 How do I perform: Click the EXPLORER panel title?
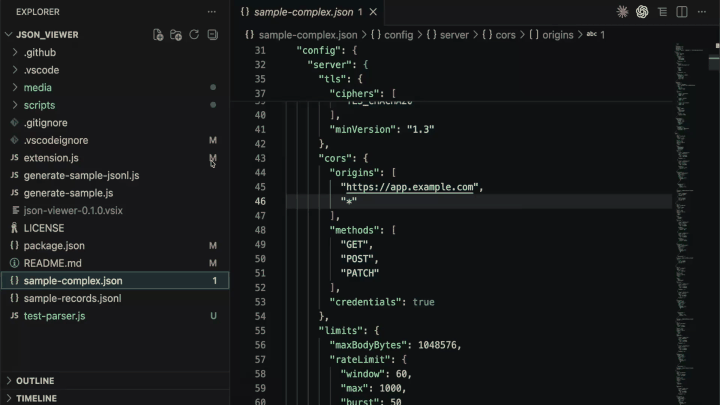pyautogui.click(x=38, y=12)
